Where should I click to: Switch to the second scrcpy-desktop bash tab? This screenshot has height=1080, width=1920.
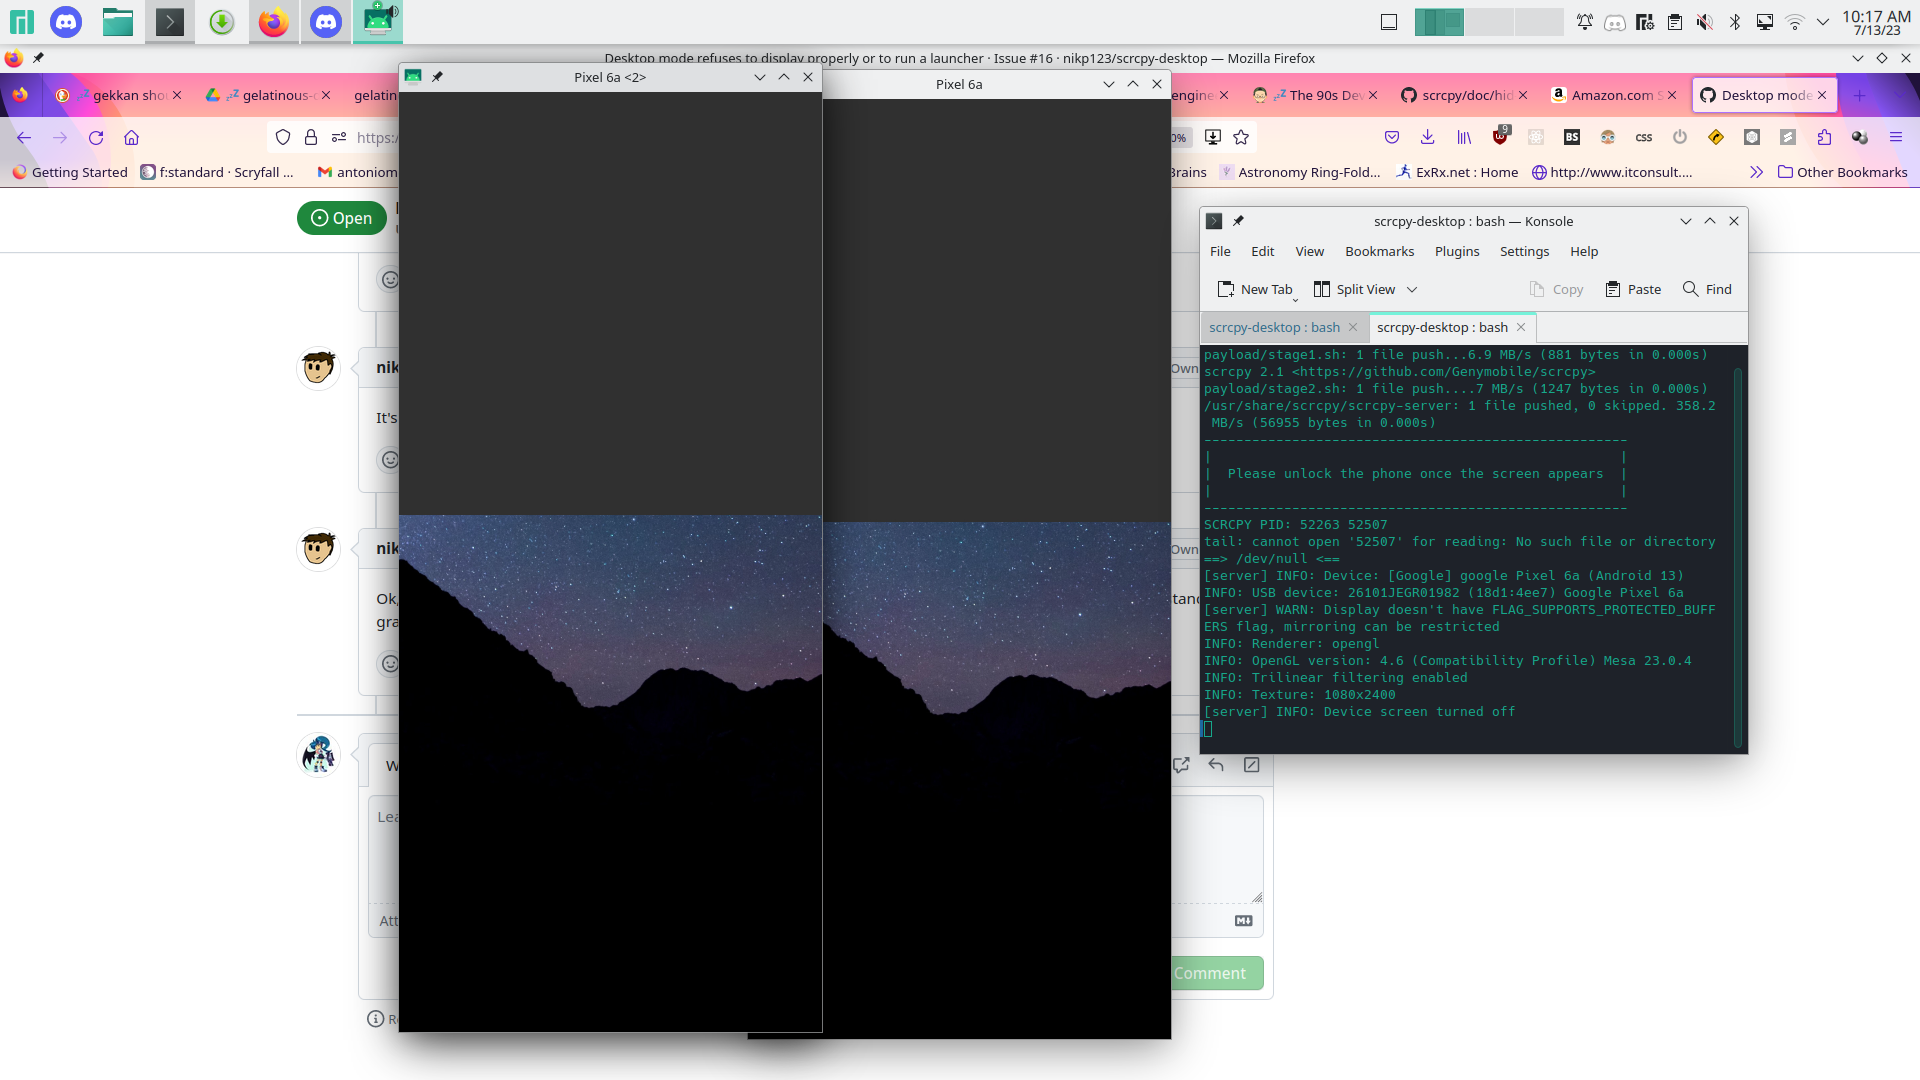point(1443,327)
